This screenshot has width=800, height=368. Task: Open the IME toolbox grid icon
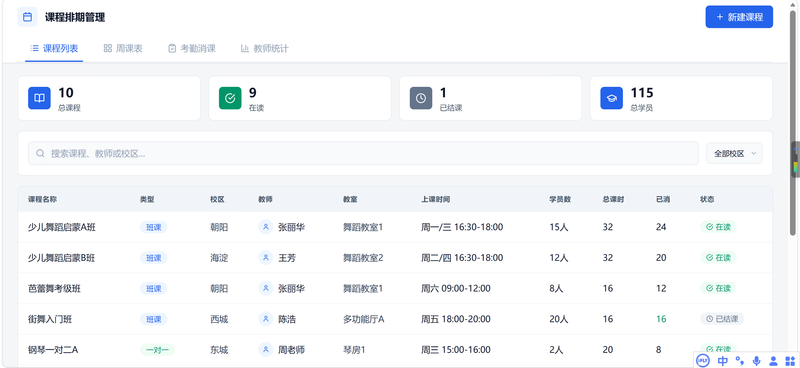click(x=790, y=360)
